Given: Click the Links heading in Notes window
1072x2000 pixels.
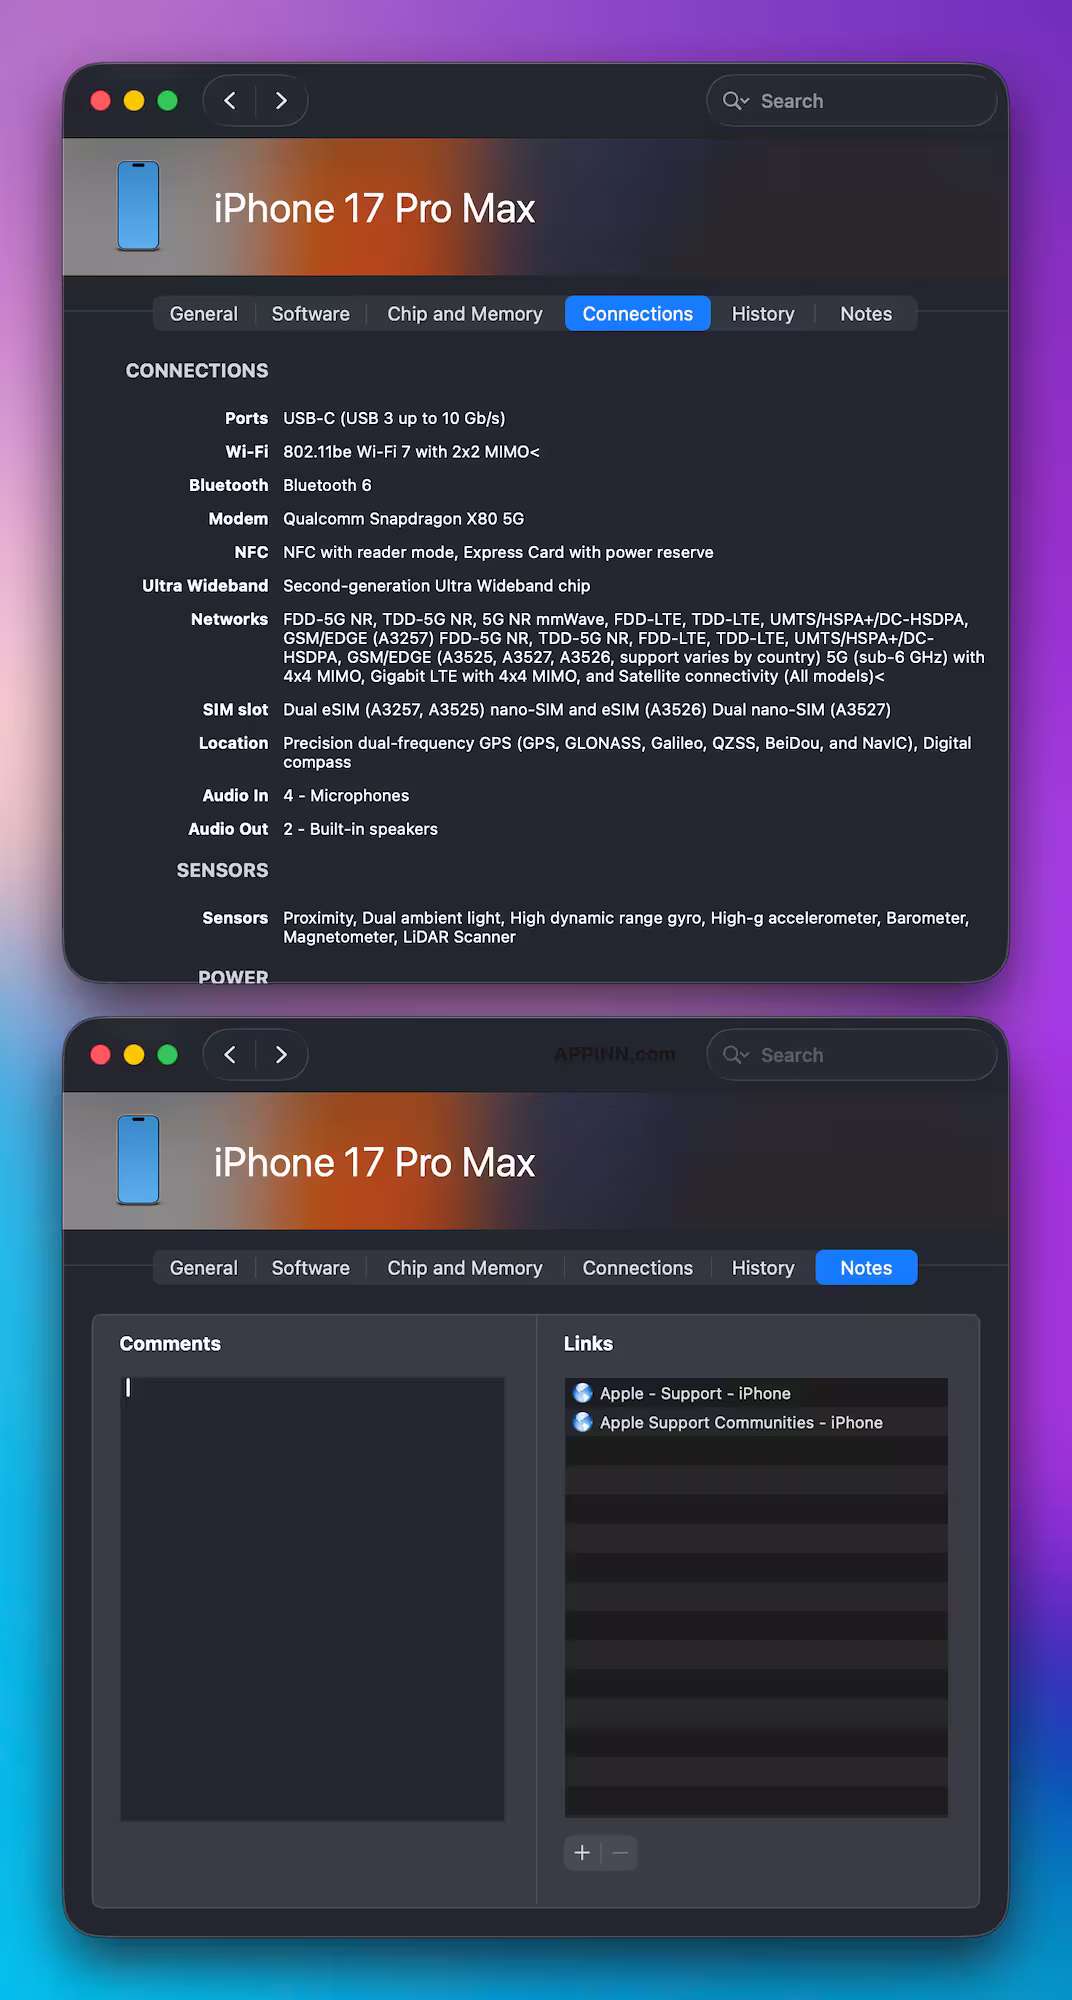Looking at the screenshot, I should [x=588, y=1344].
